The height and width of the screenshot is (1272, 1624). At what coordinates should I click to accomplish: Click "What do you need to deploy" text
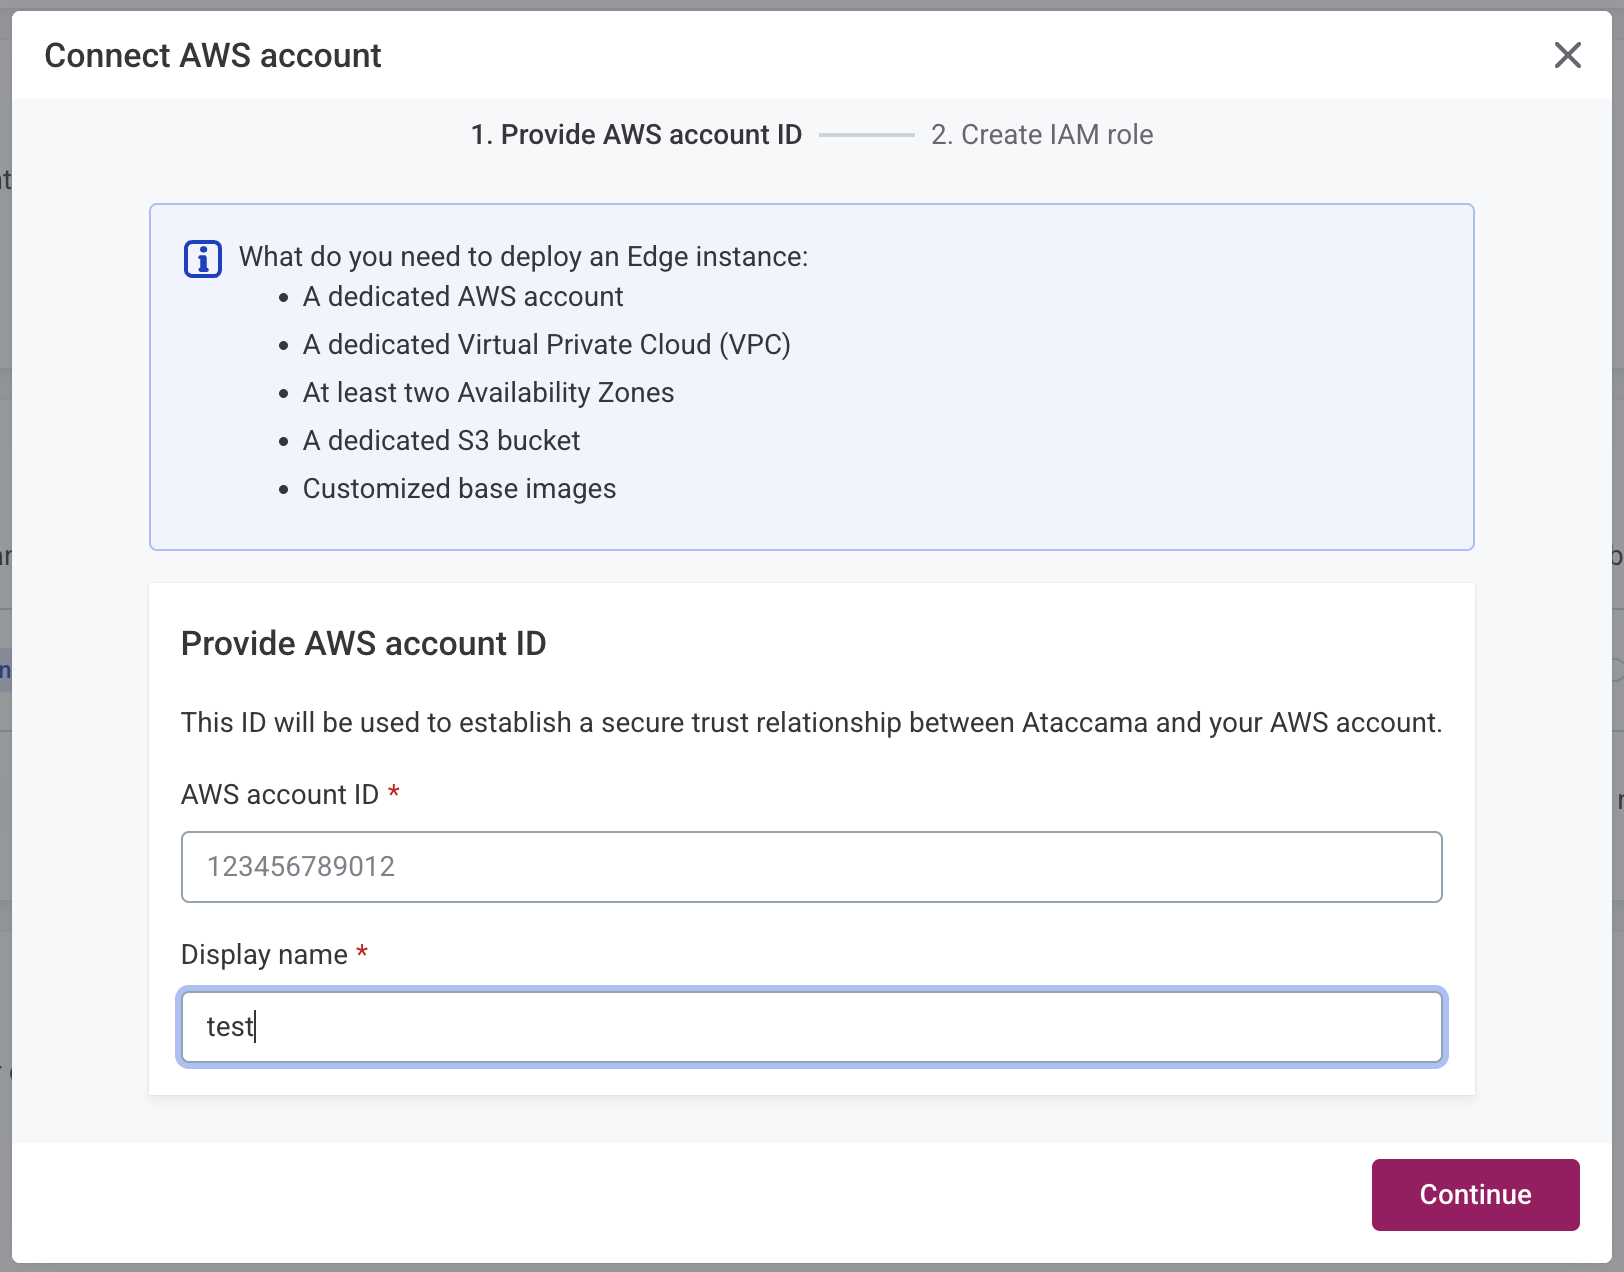pyautogui.click(x=523, y=257)
